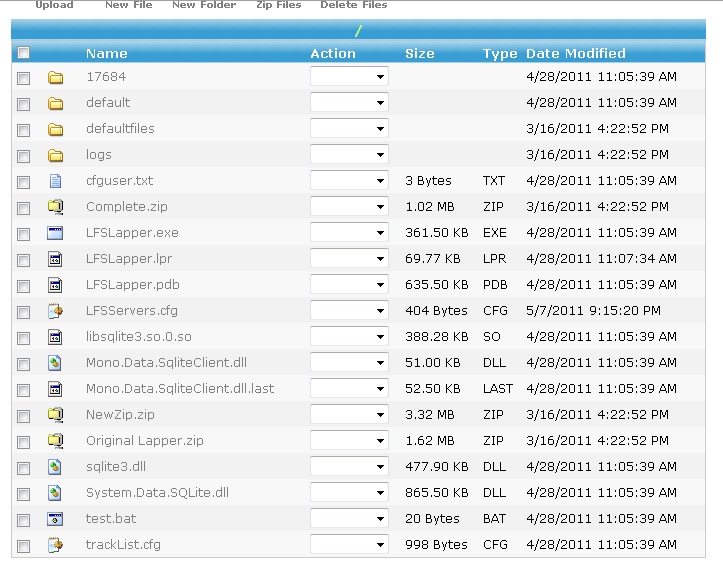Viewport: 723px width, 563px height.
Task: Click the file icon for LFSLapper.lpr
Action: 55,259
